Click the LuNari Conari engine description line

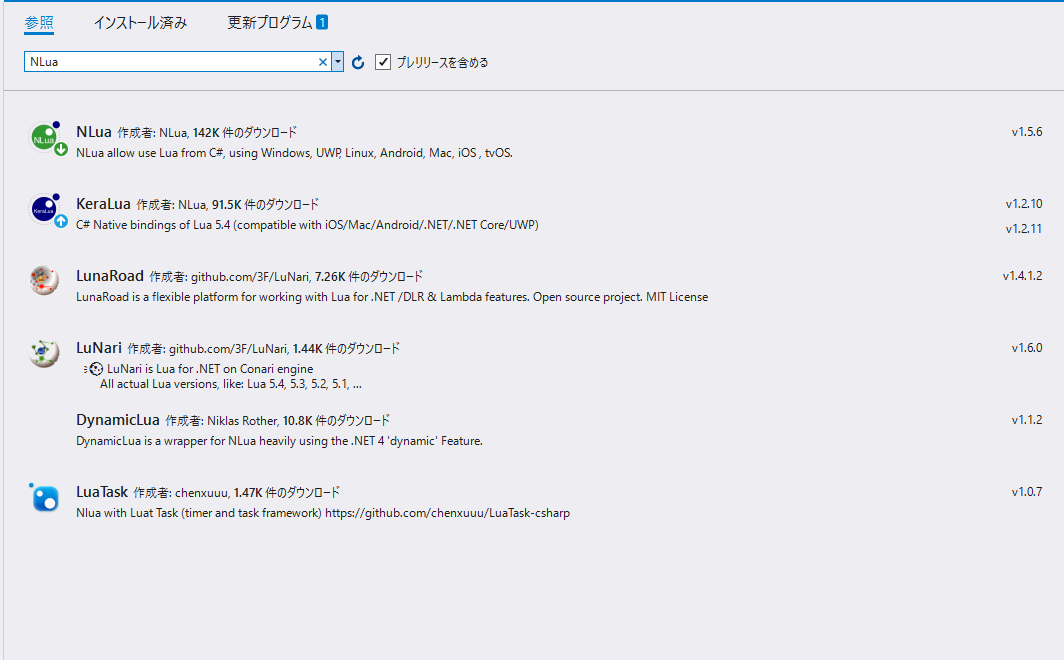[x=210, y=368]
